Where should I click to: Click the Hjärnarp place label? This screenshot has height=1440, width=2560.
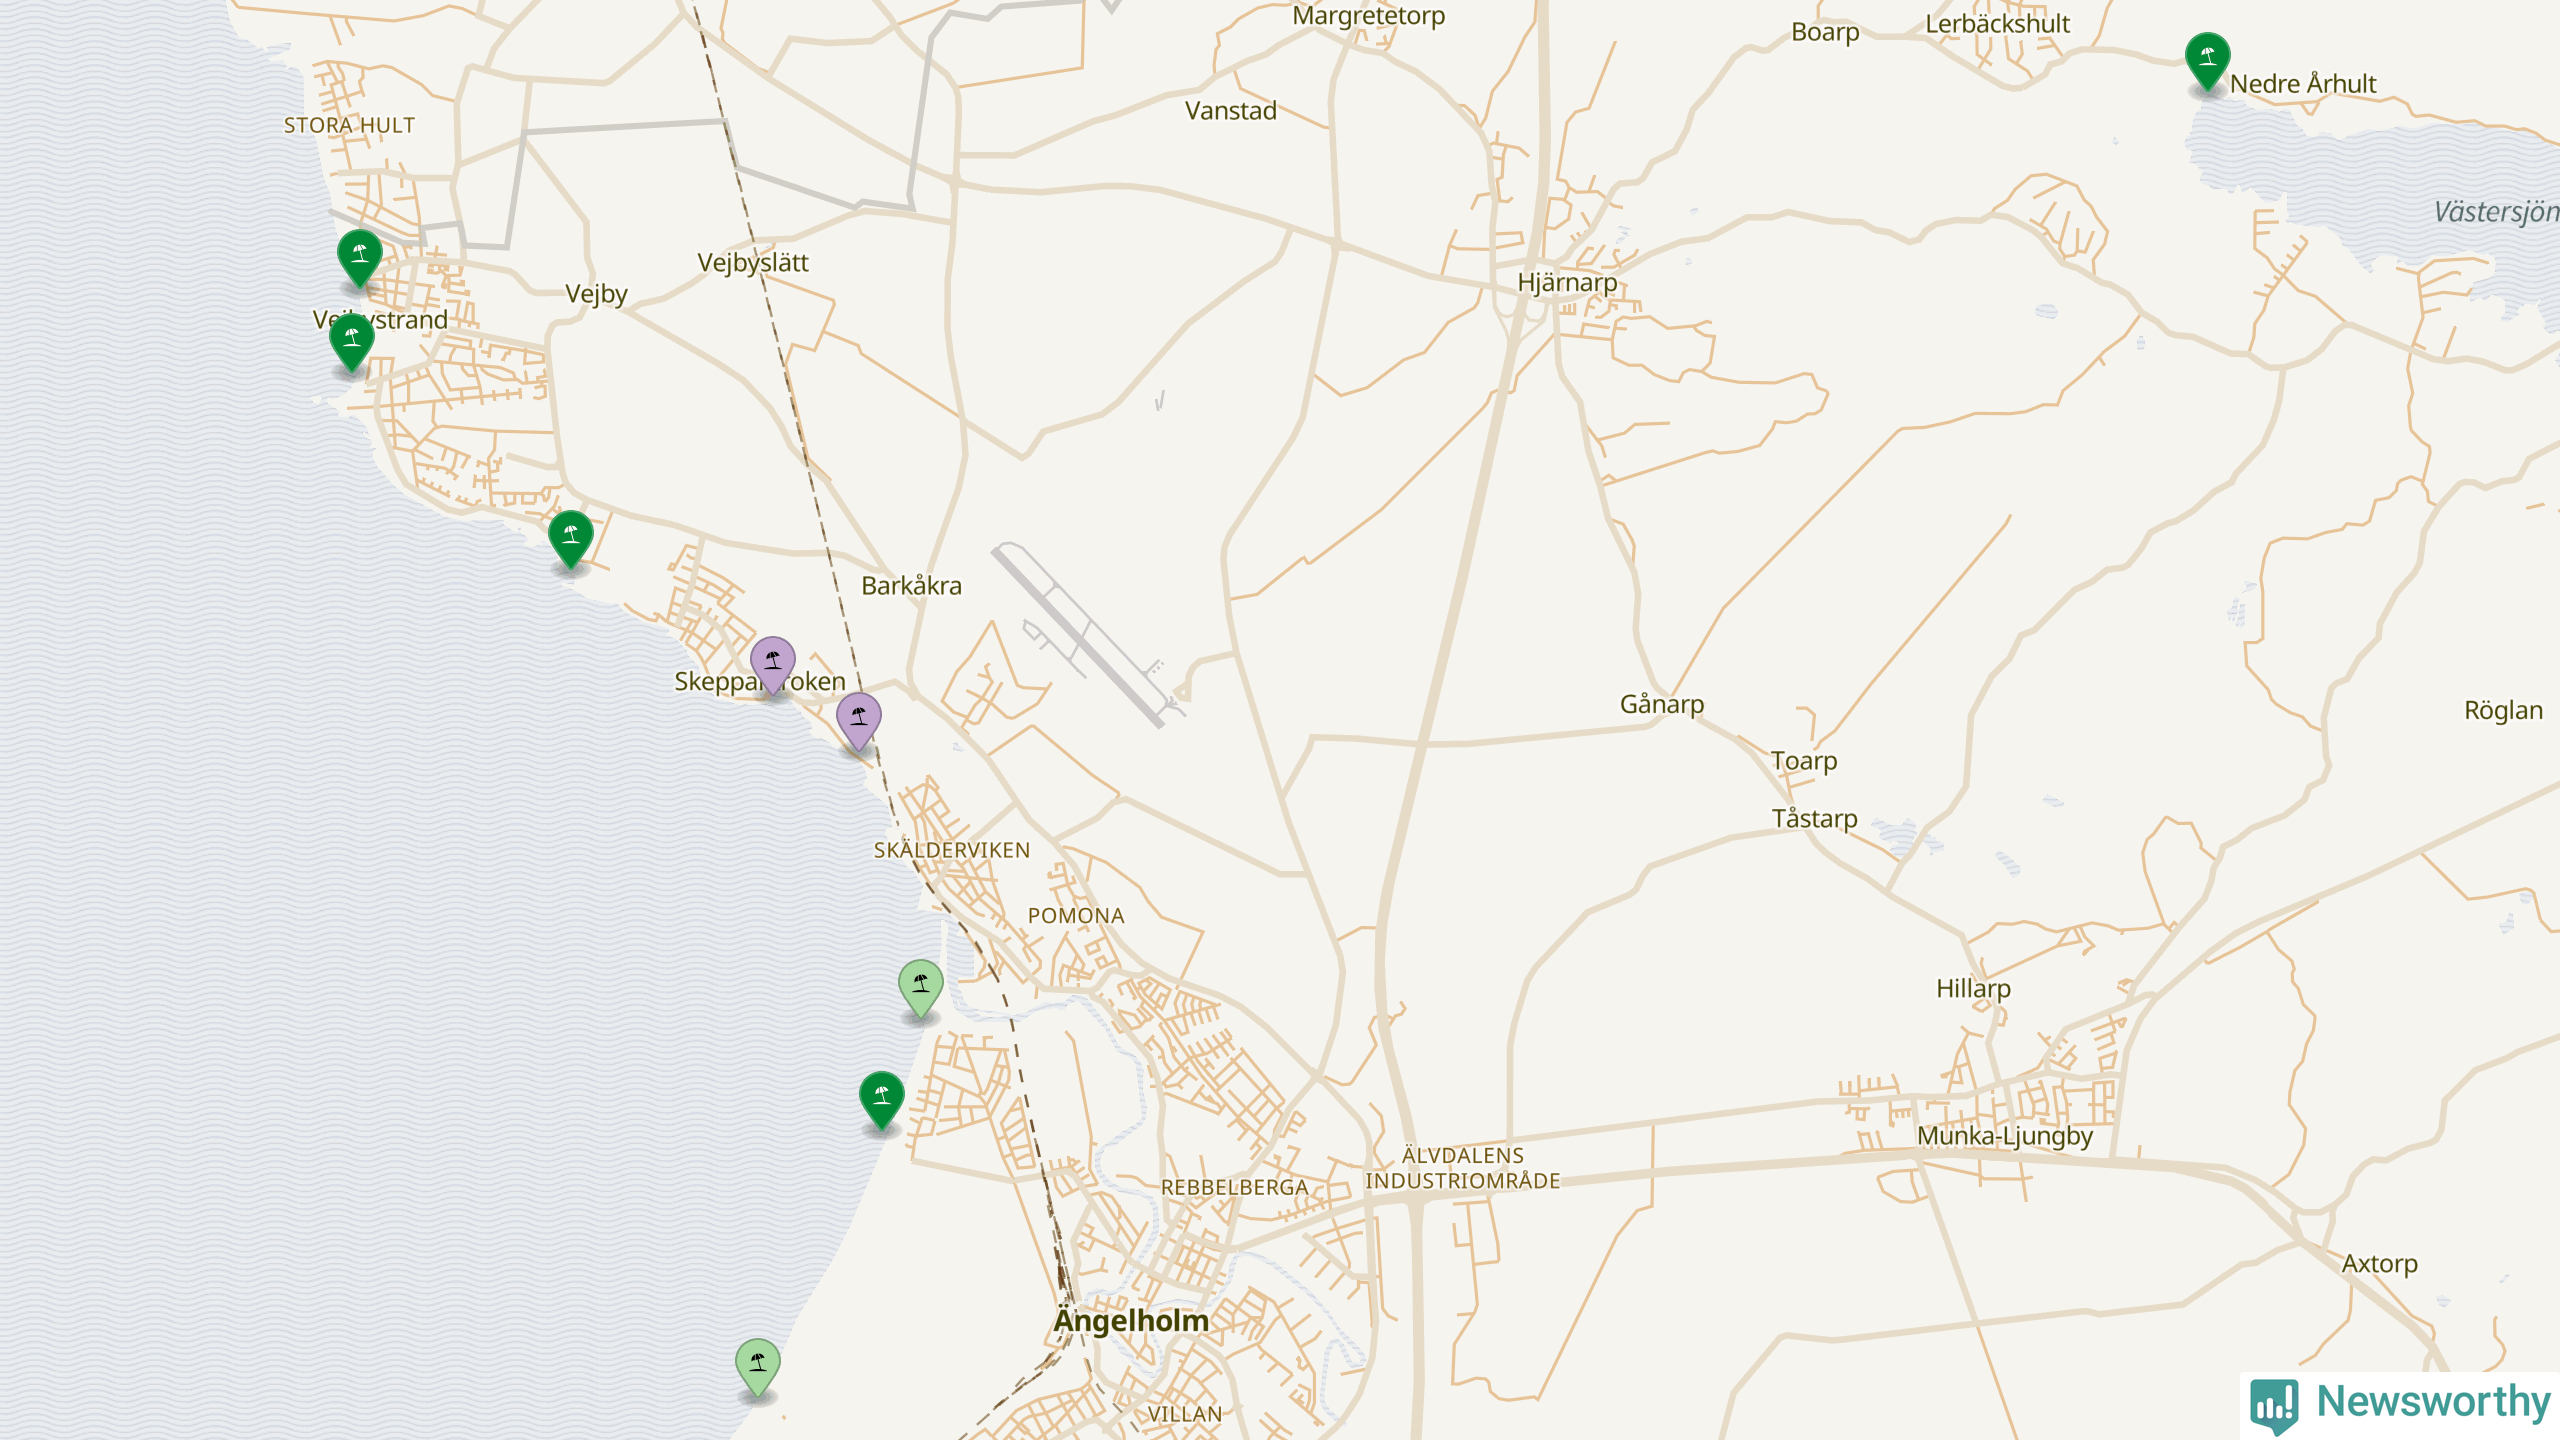(x=1567, y=283)
